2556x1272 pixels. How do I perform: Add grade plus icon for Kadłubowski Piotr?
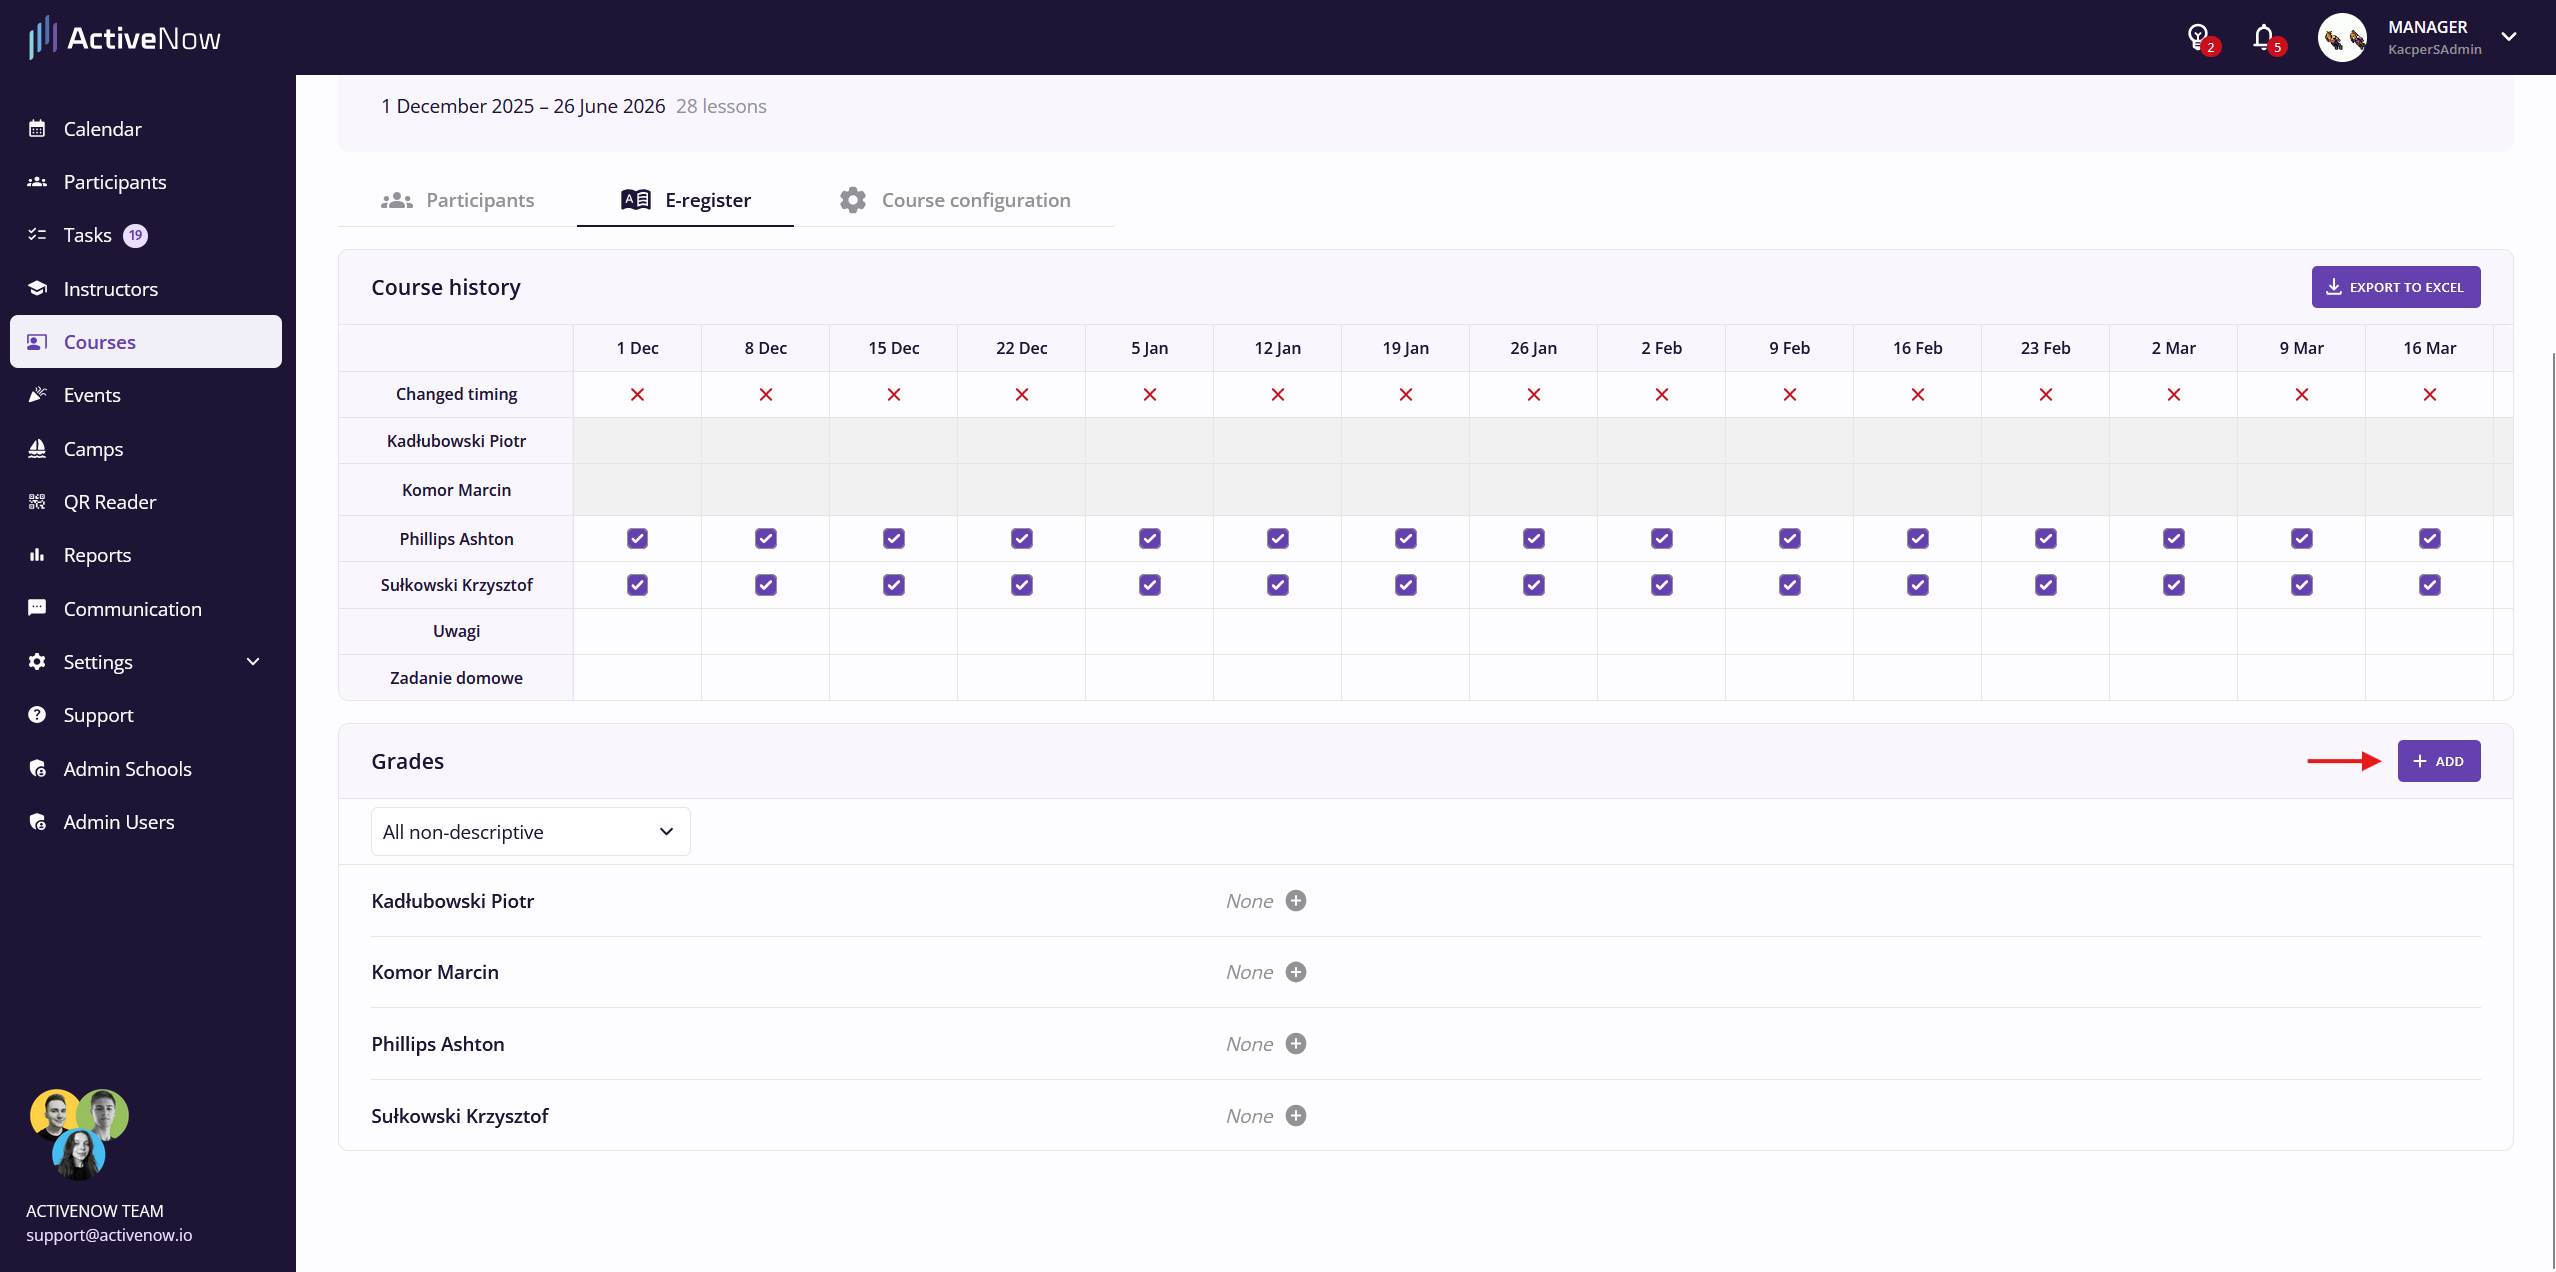point(1296,901)
